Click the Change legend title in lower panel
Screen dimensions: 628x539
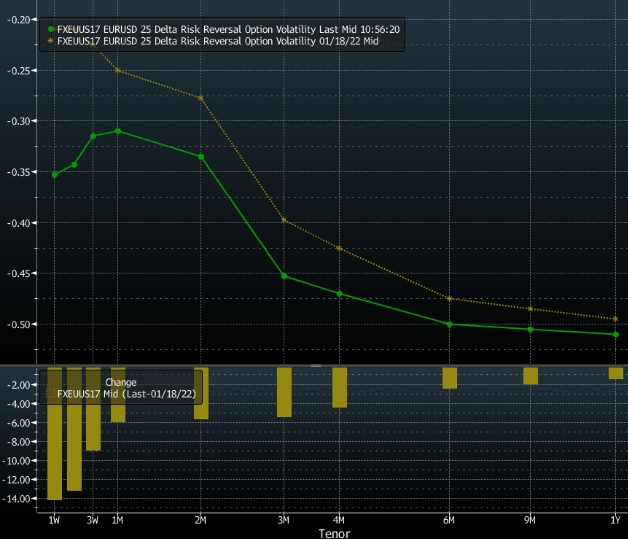point(121,382)
